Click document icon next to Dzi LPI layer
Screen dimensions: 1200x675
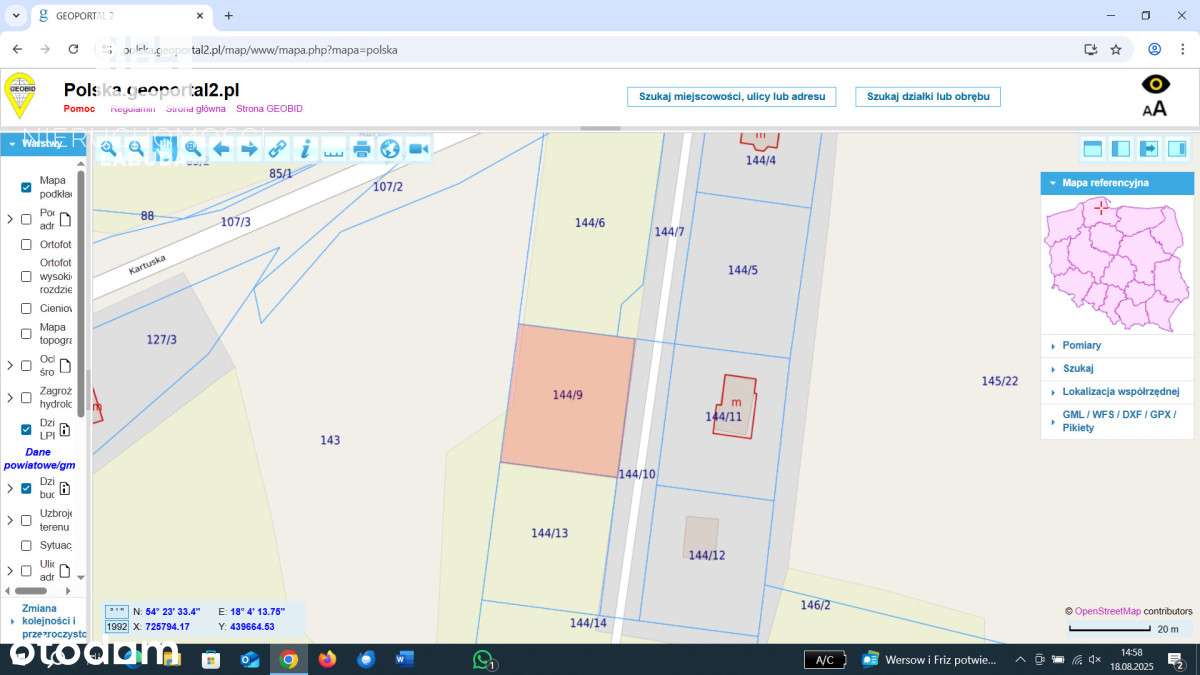(65, 429)
